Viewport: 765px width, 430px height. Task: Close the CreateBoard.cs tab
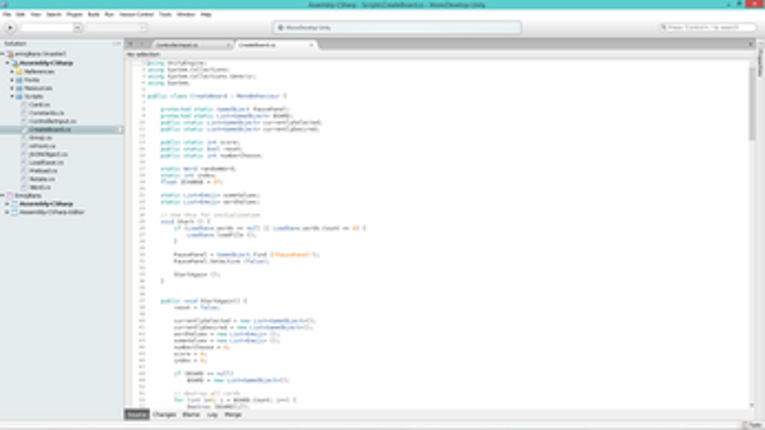[x=311, y=45]
